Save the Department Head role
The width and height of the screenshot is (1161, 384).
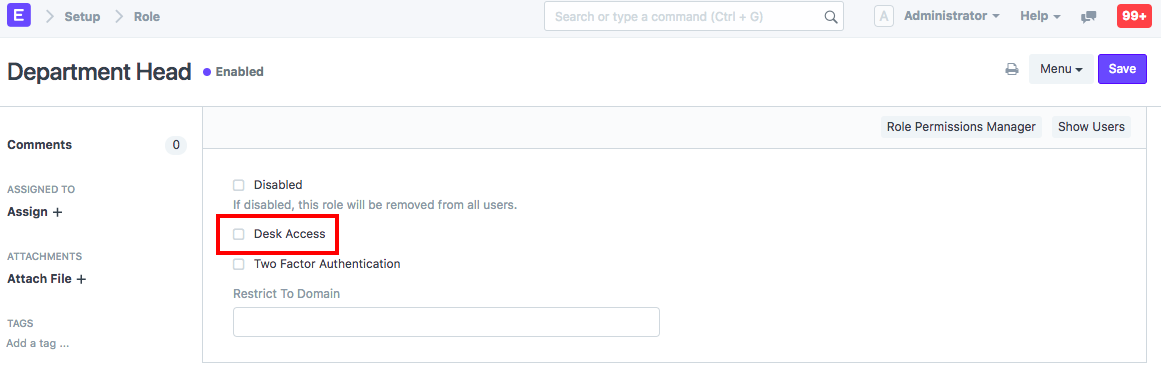pyautogui.click(x=1122, y=69)
